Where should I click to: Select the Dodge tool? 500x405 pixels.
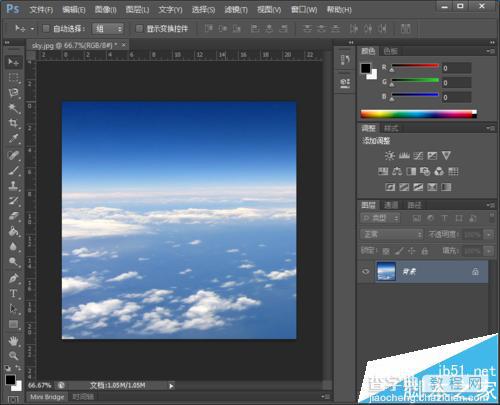tap(14, 261)
